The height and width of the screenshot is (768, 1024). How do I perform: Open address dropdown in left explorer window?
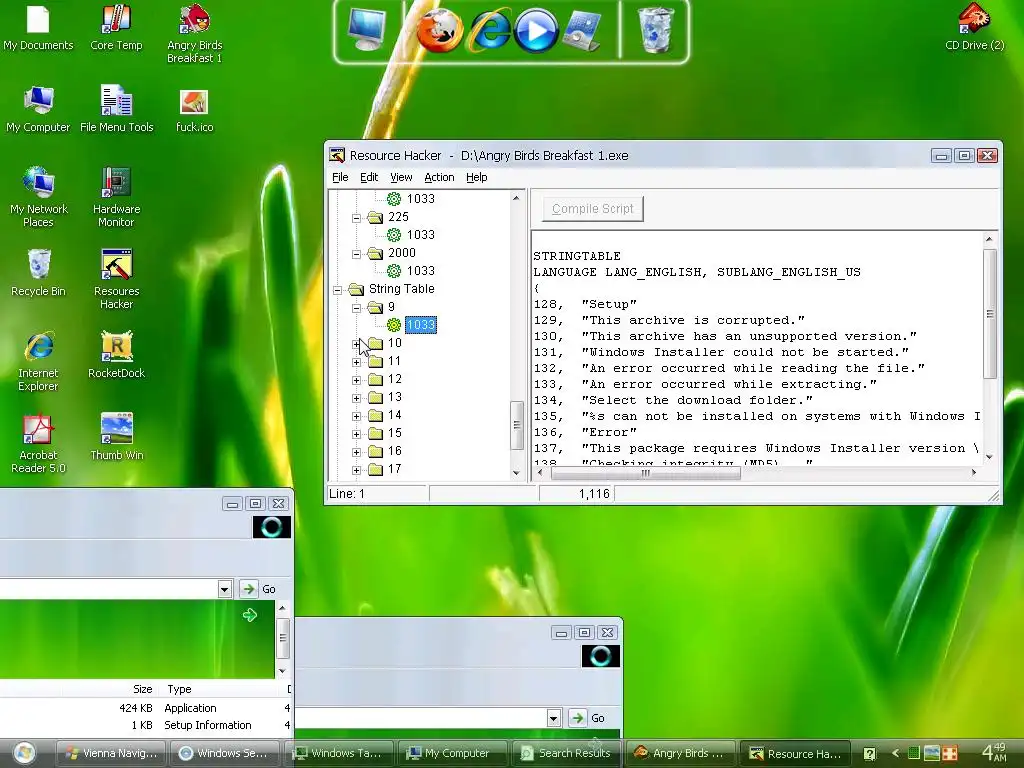point(225,589)
